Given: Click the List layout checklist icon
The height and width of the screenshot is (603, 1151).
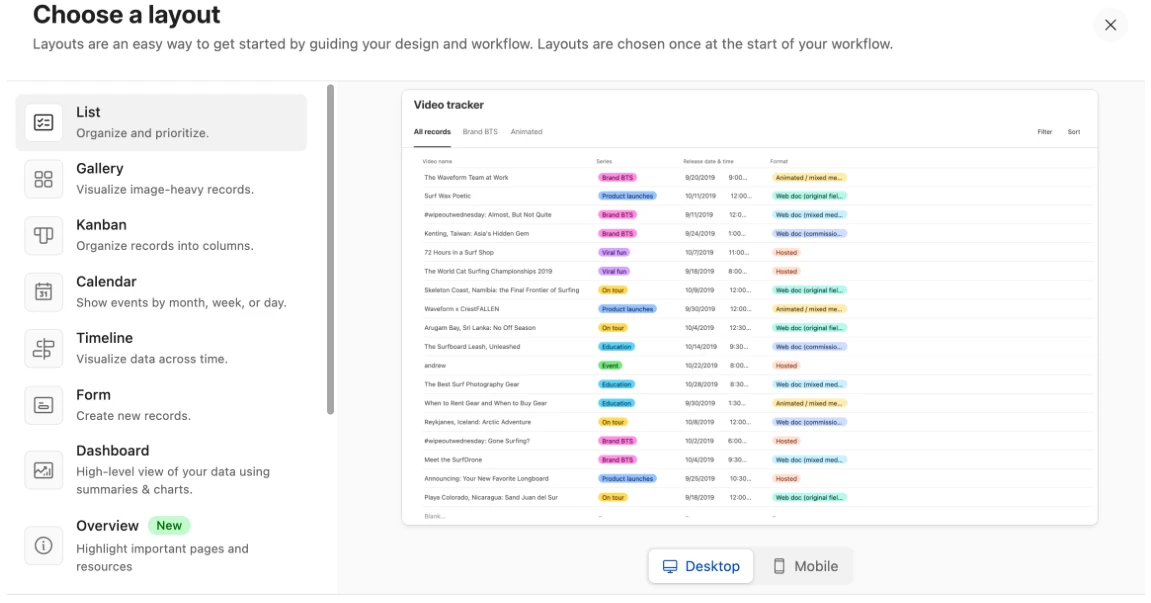Looking at the screenshot, I should 43,123.
